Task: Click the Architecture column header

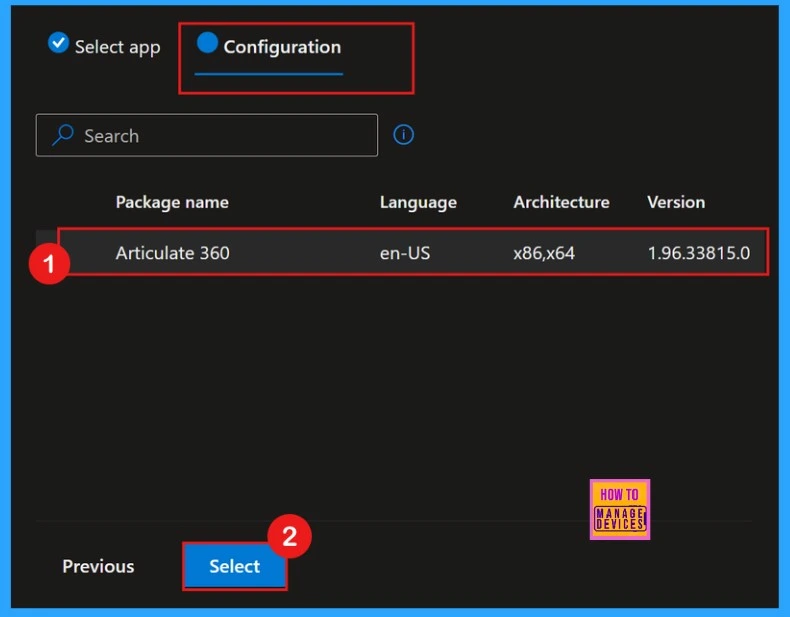Action: (561, 202)
